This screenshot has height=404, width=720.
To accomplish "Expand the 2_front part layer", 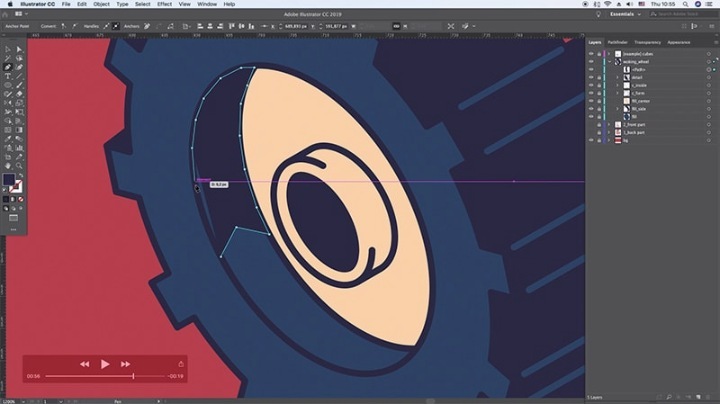I will pos(609,125).
